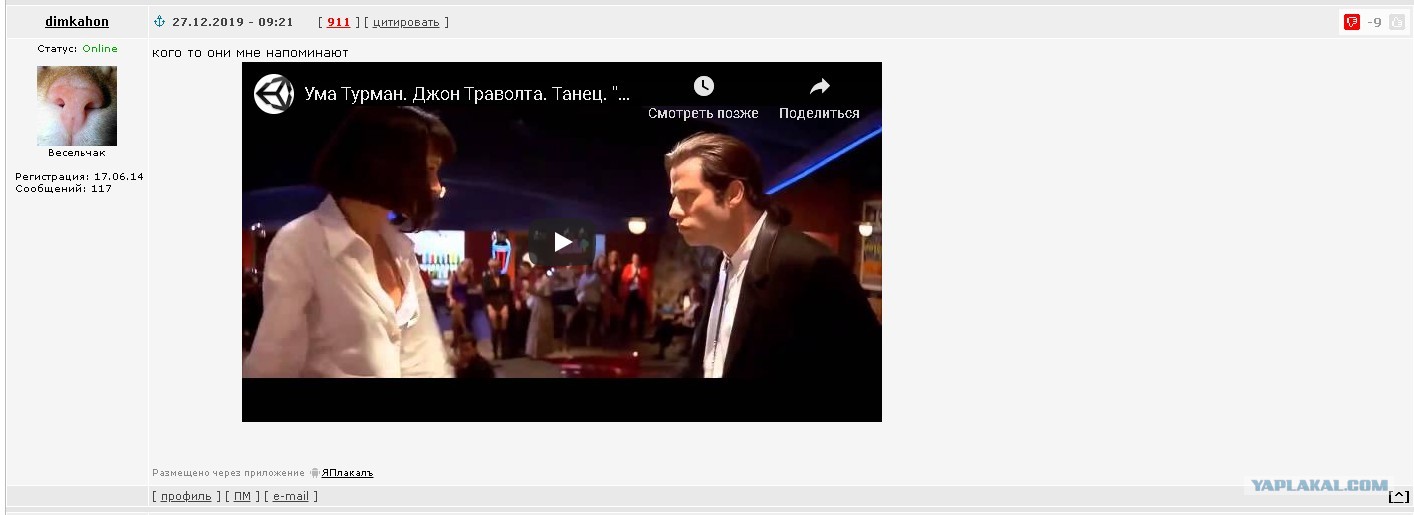Click the Поделиться share arrow icon
This screenshot has width=1414, height=515.
click(x=820, y=86)
